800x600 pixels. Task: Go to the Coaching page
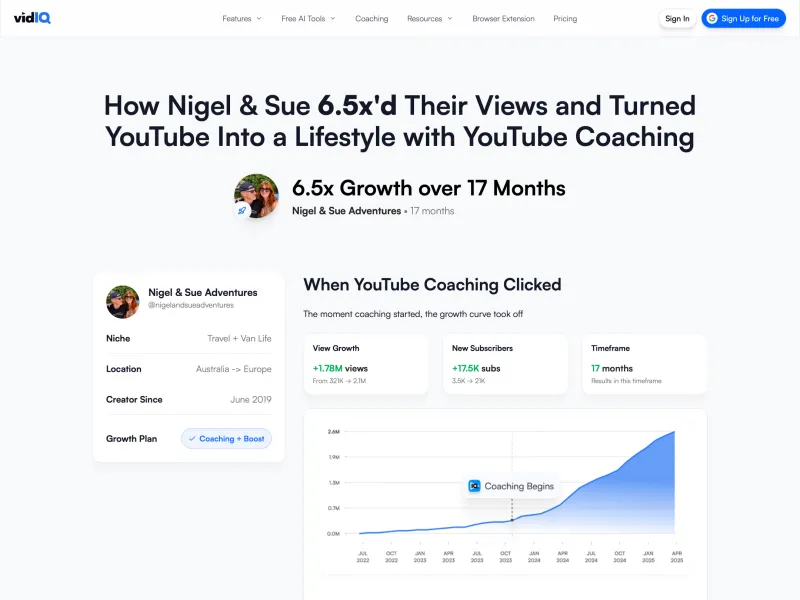click(x=371, y=18)
